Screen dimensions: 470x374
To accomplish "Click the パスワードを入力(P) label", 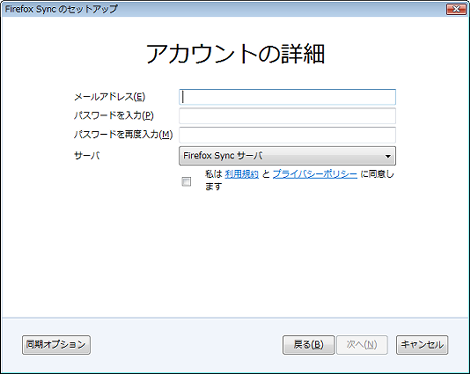I will tap(114, 116).
